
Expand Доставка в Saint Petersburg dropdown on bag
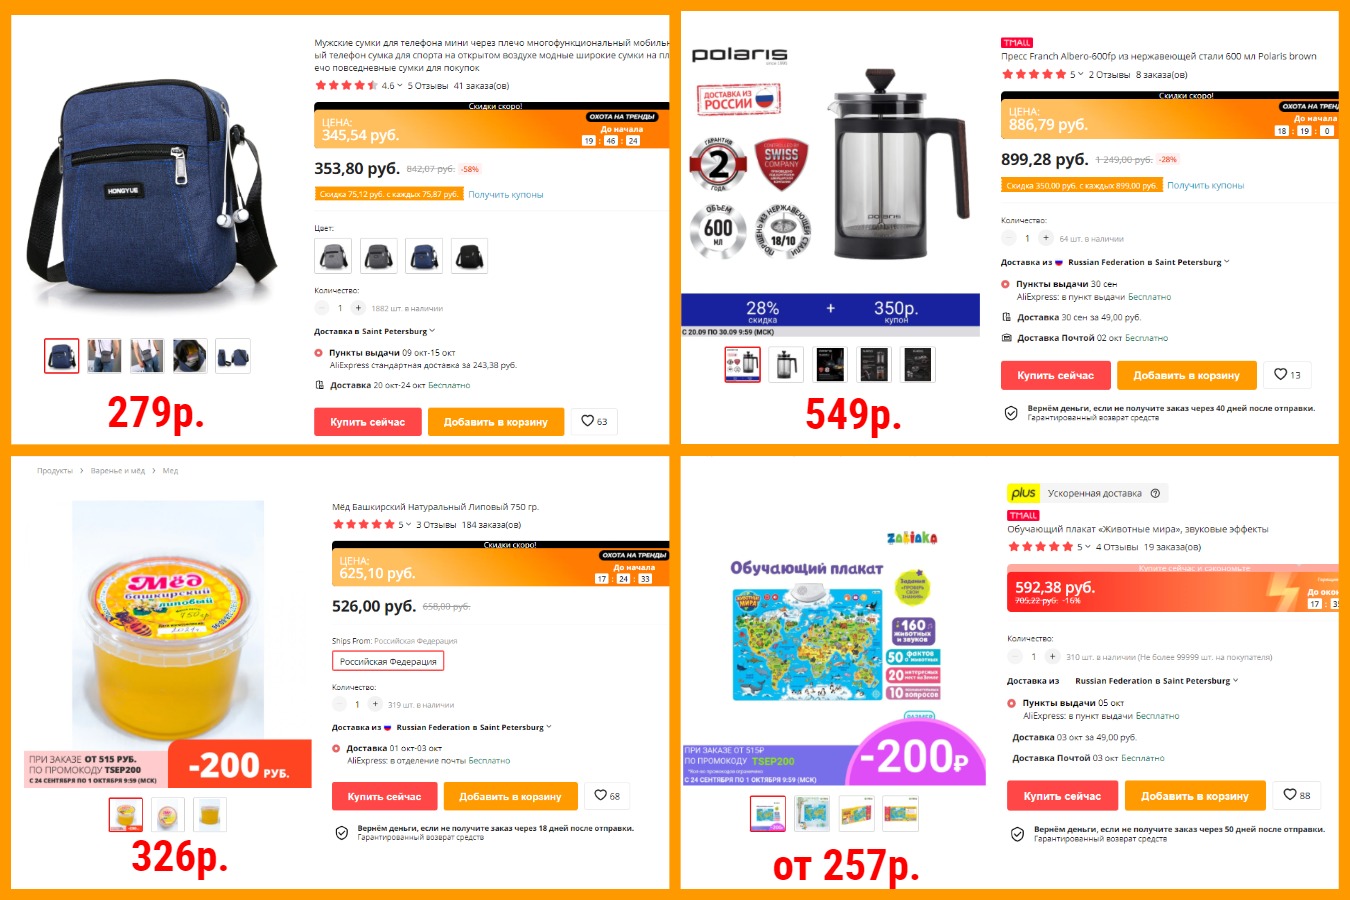point(375,331)
